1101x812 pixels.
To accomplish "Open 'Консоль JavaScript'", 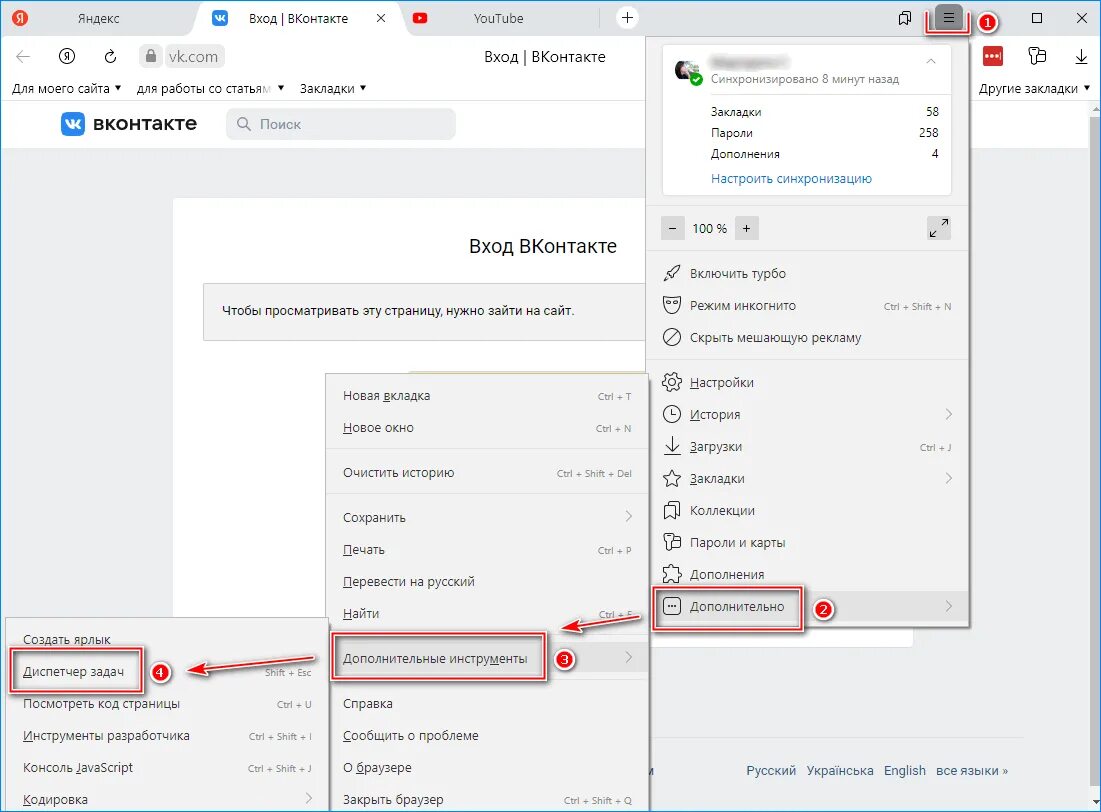I will click(167, 767).
